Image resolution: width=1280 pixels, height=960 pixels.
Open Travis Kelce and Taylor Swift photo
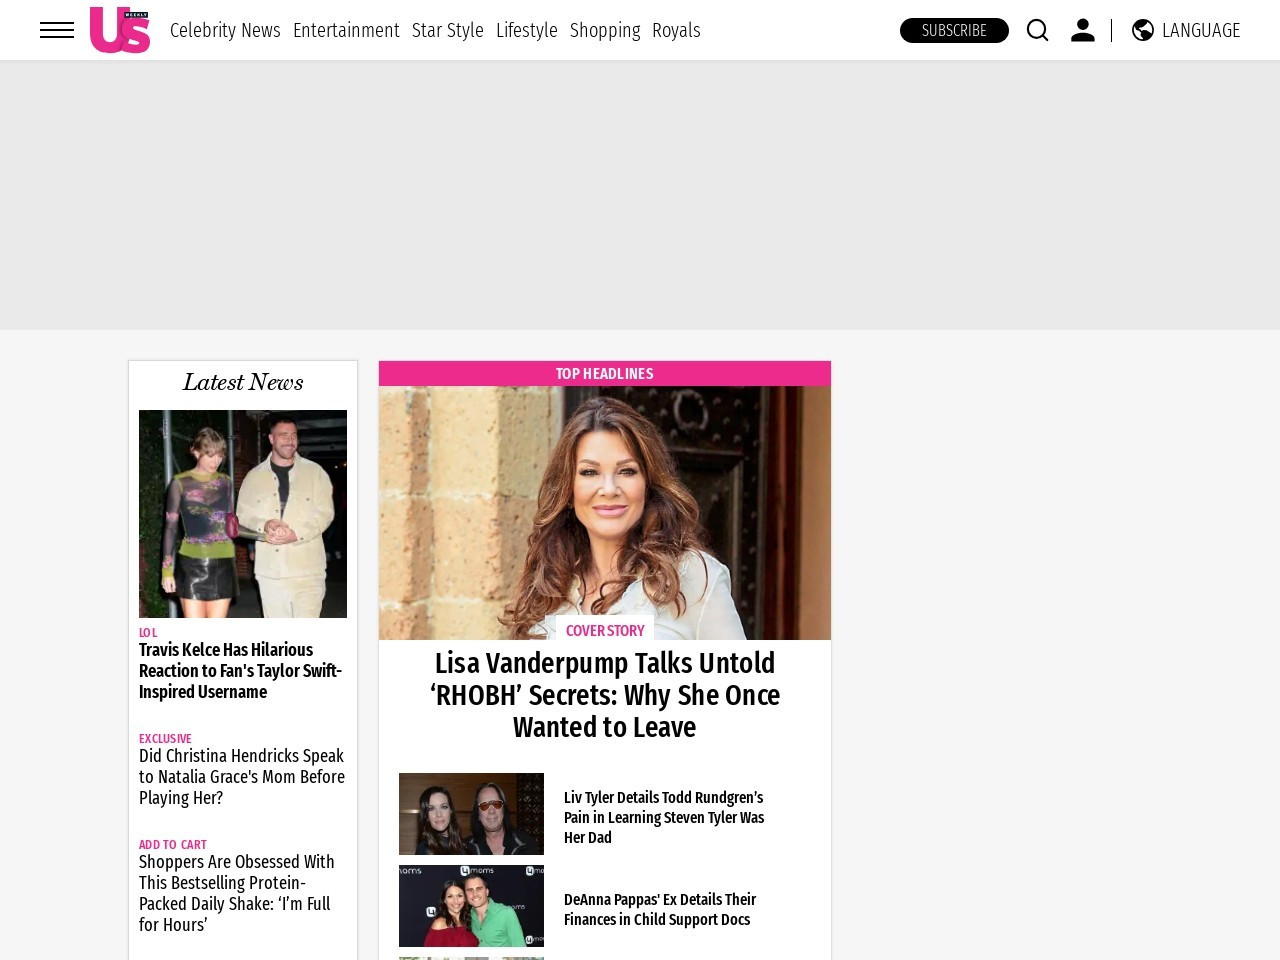click(x=243, y=514)
